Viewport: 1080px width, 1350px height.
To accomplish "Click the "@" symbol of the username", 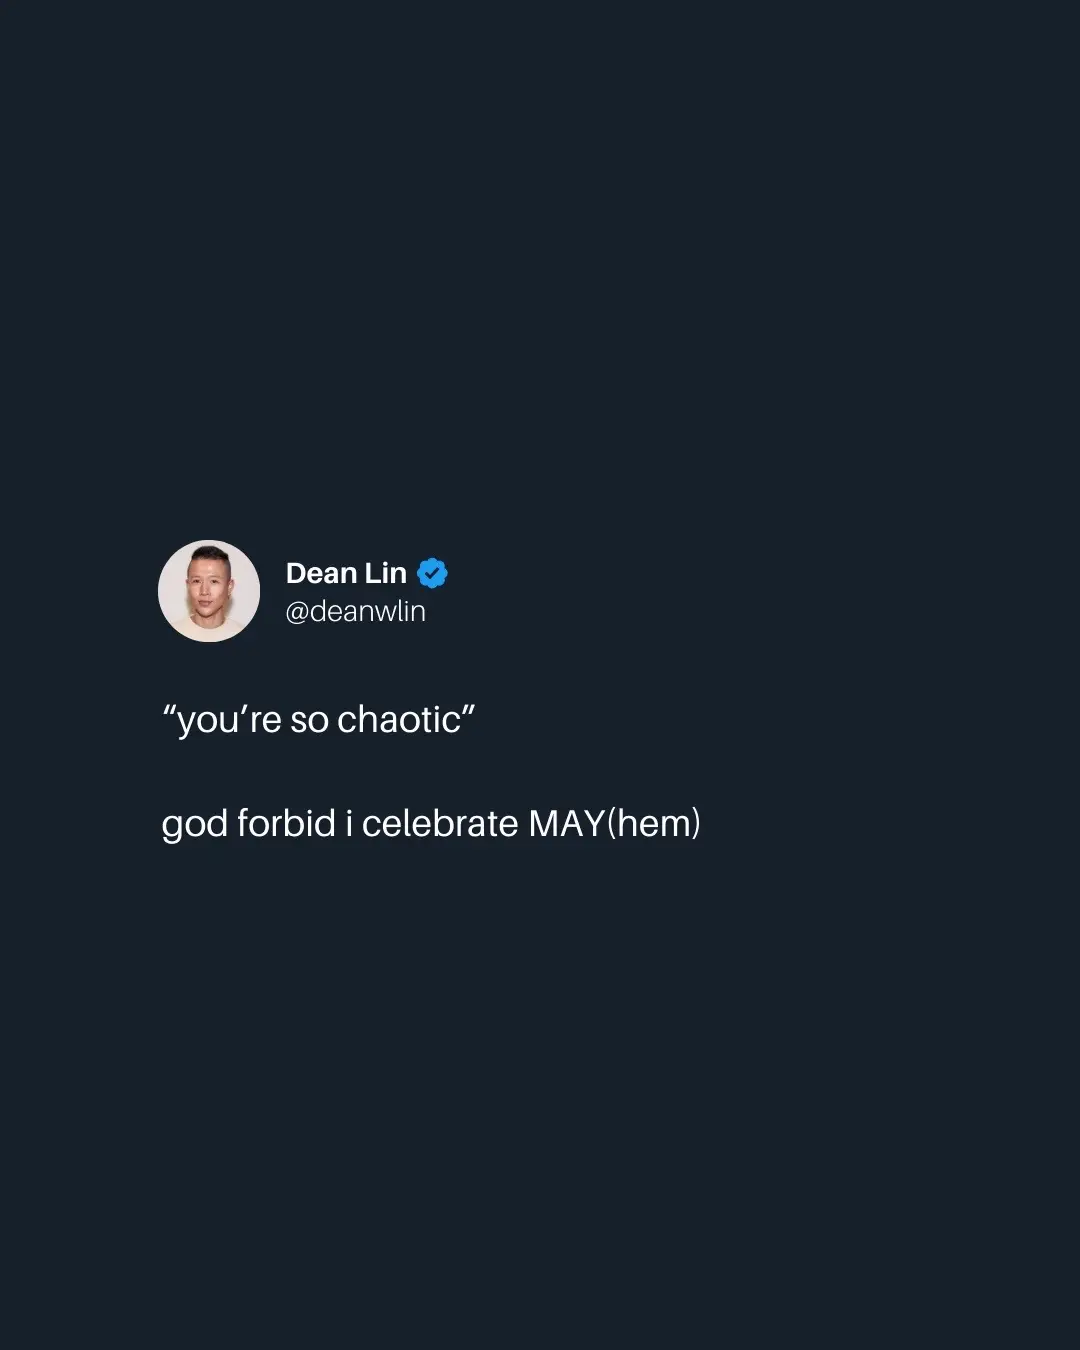I will (x=297, y=612).
